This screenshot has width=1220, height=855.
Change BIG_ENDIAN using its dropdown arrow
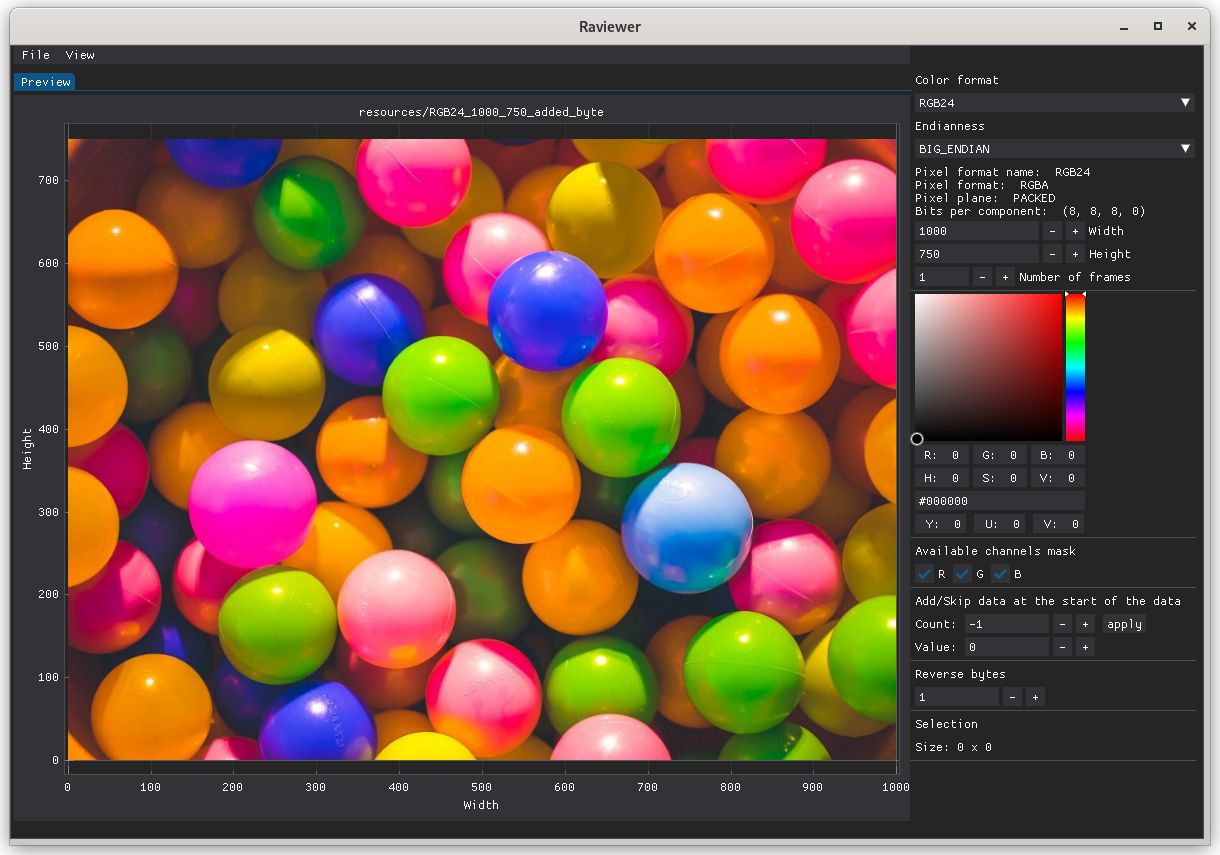[x=1185, y=148]
